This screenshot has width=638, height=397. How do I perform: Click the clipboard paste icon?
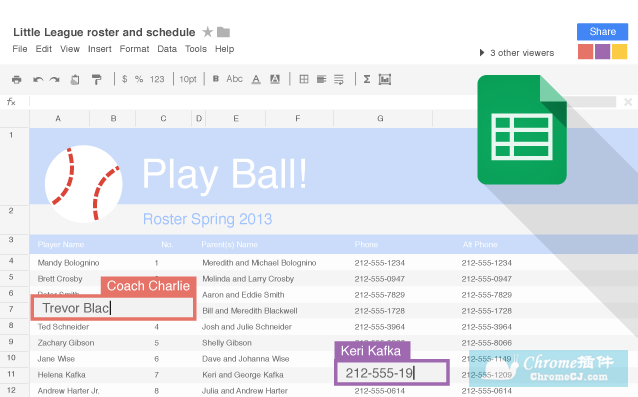pos(75,79)
